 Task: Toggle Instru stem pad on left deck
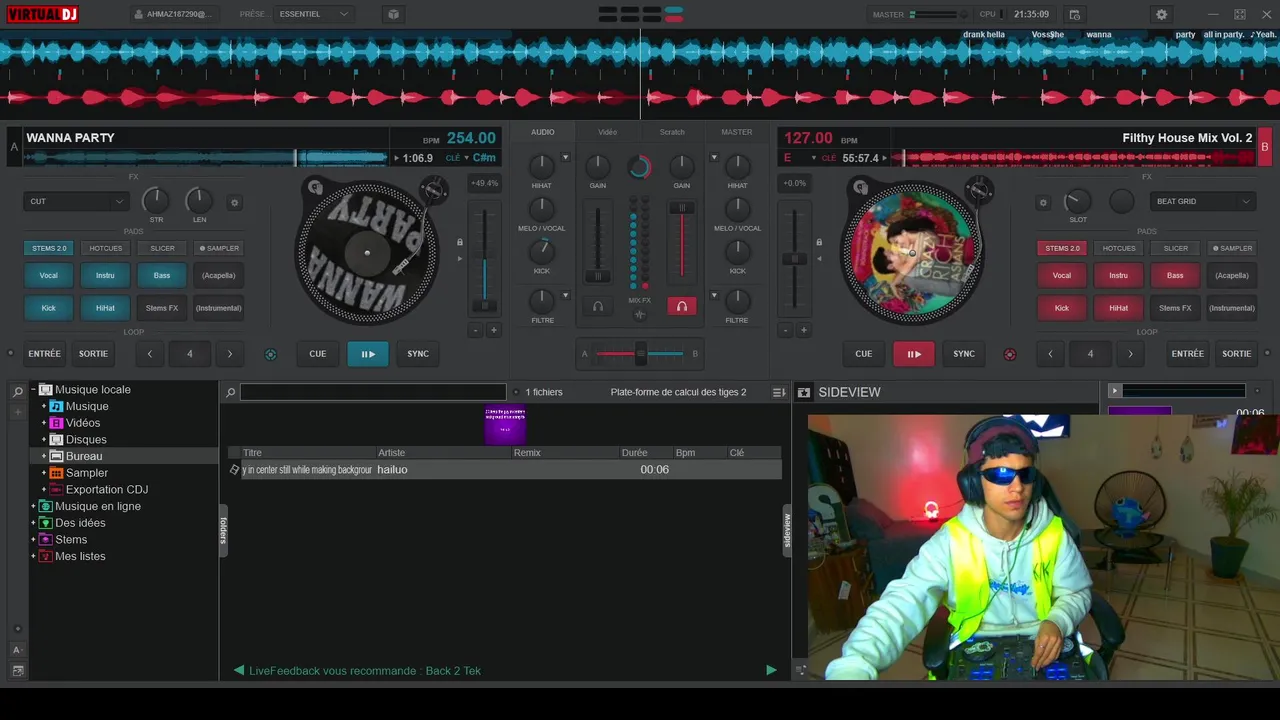pos(105,275)
